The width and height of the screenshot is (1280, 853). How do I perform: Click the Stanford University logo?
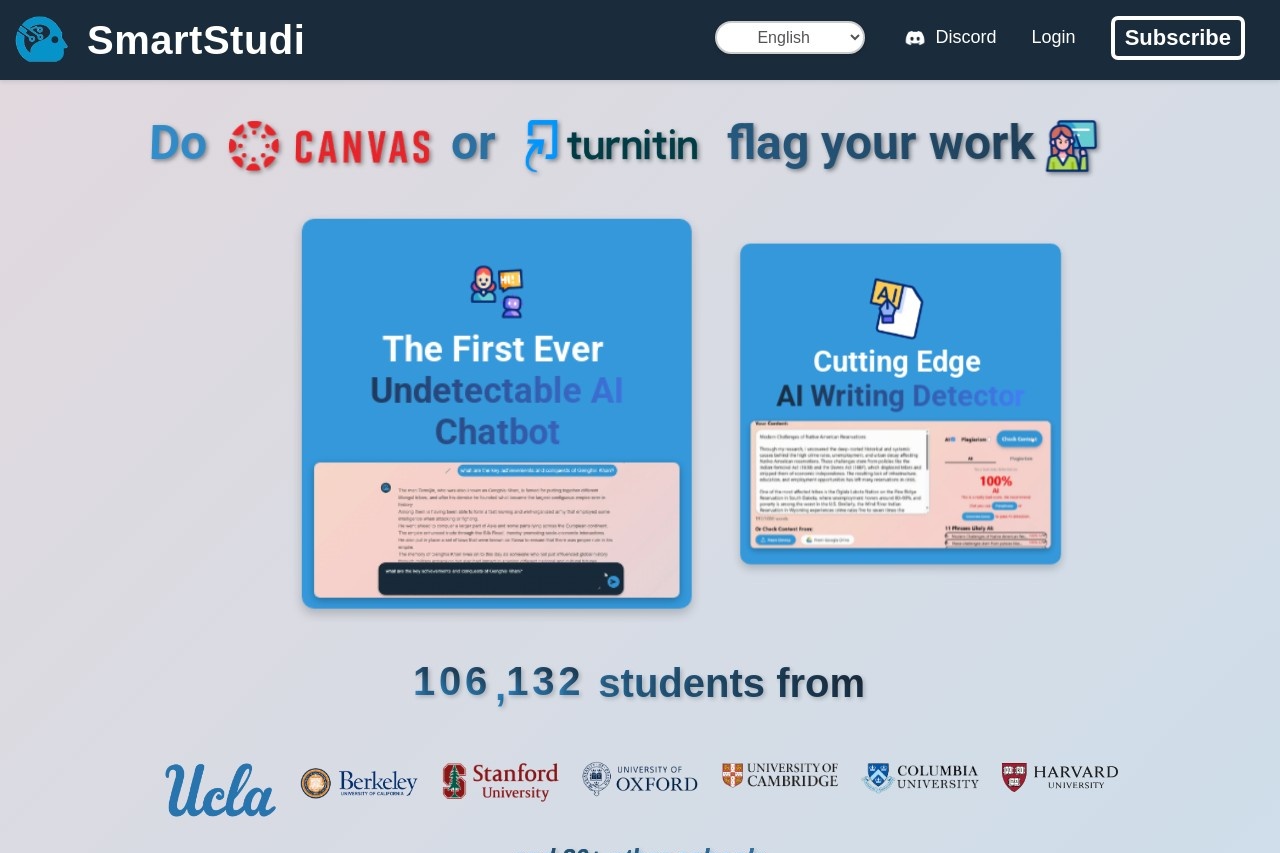click(500, 782)
